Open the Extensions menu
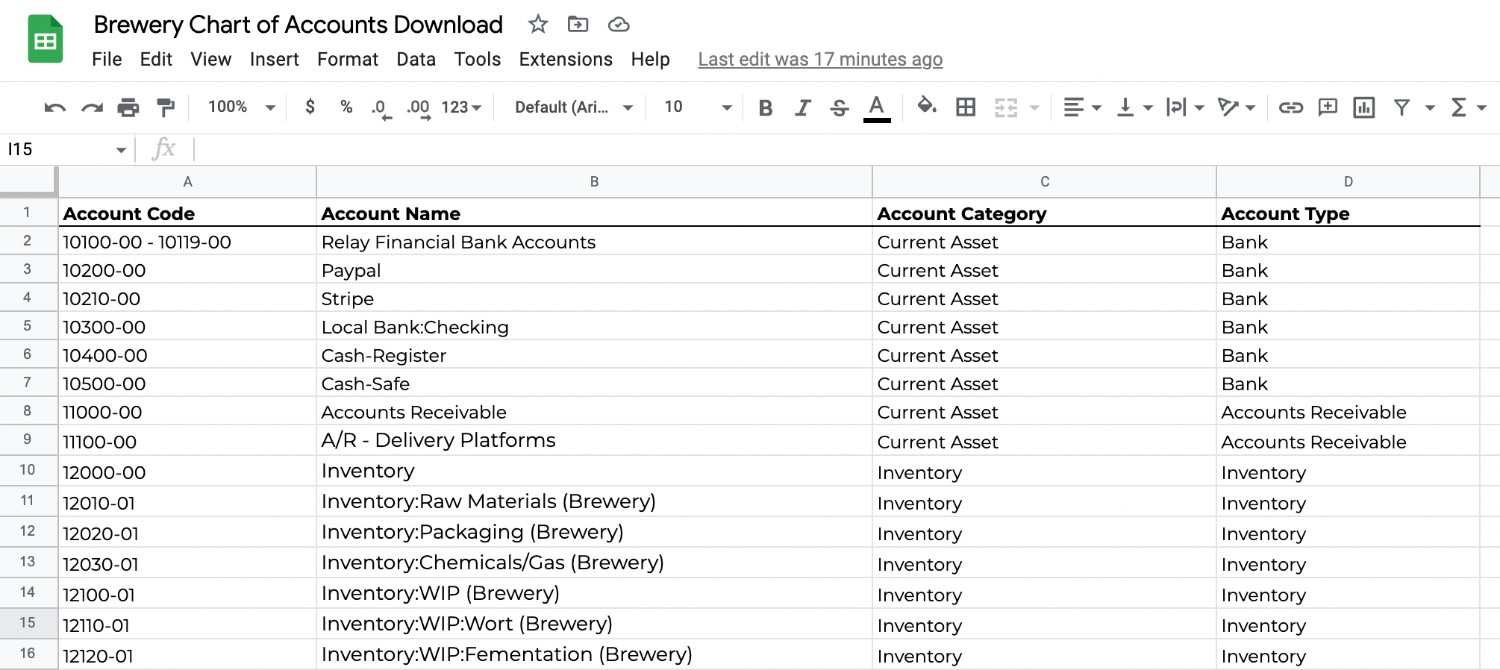 [x=565, y=59]
